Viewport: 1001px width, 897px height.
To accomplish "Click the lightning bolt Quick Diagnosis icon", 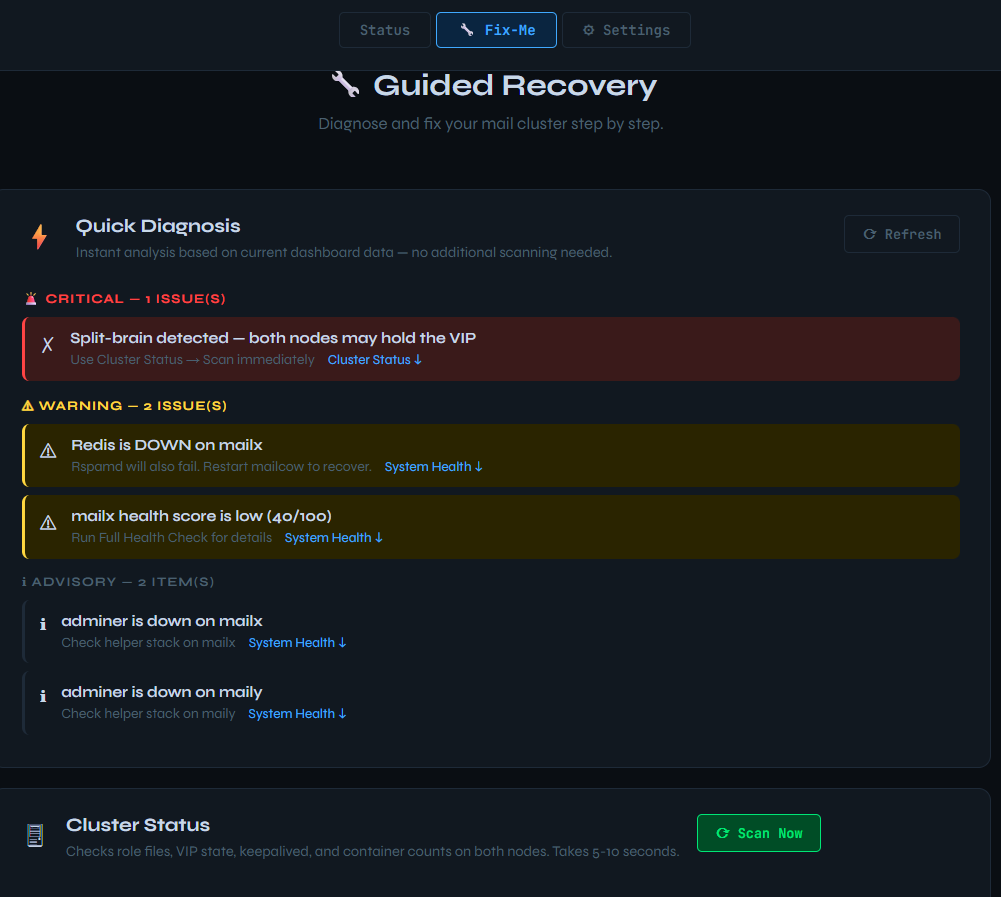I will click(40, 237).
